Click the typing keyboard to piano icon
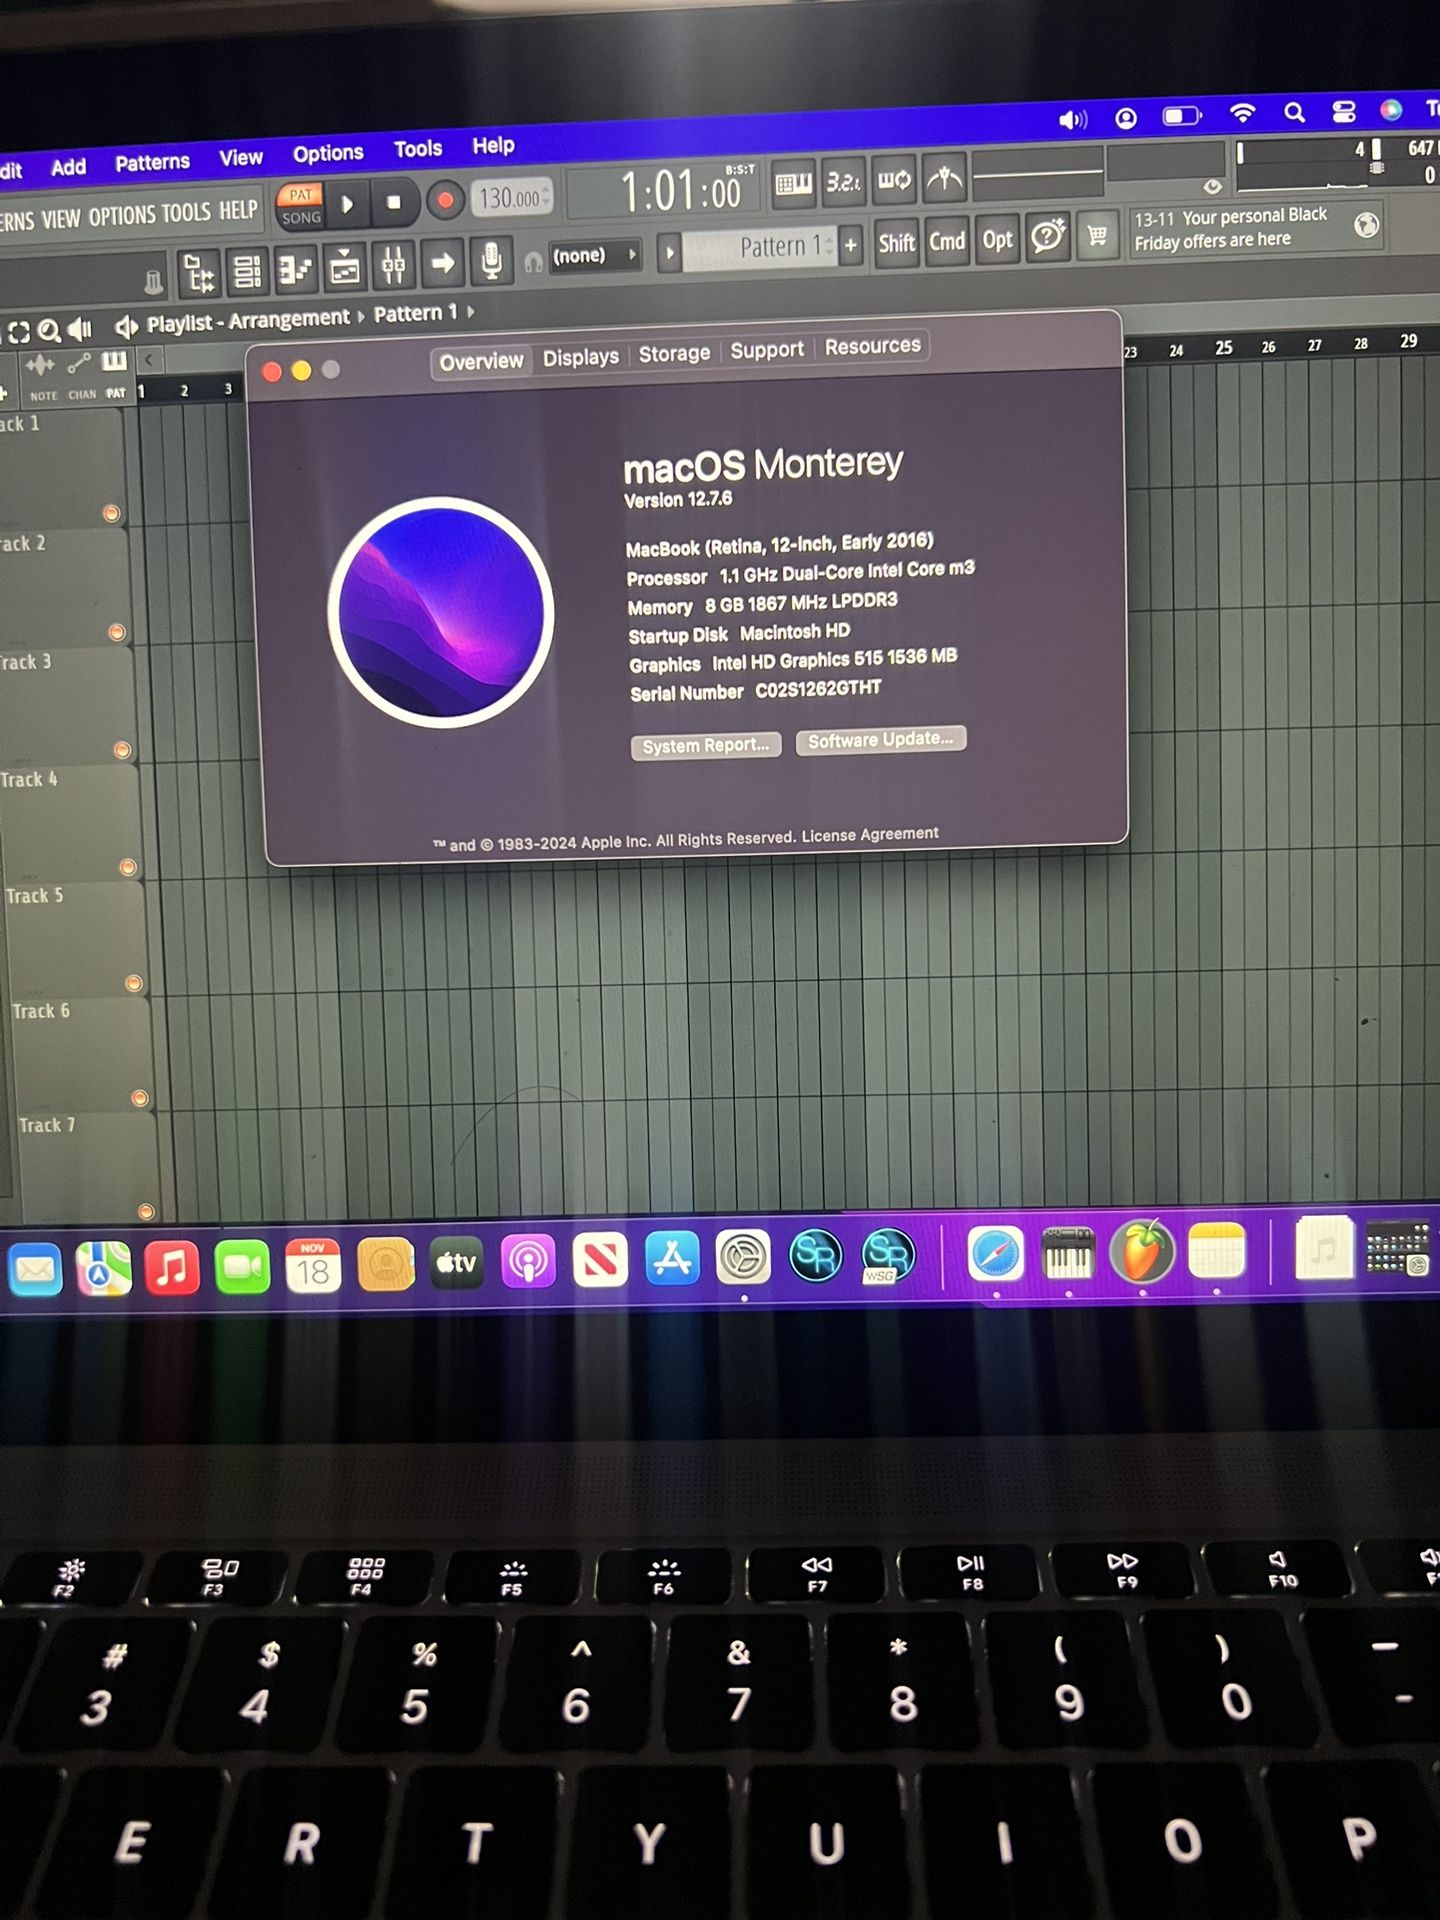 point(794,184)
